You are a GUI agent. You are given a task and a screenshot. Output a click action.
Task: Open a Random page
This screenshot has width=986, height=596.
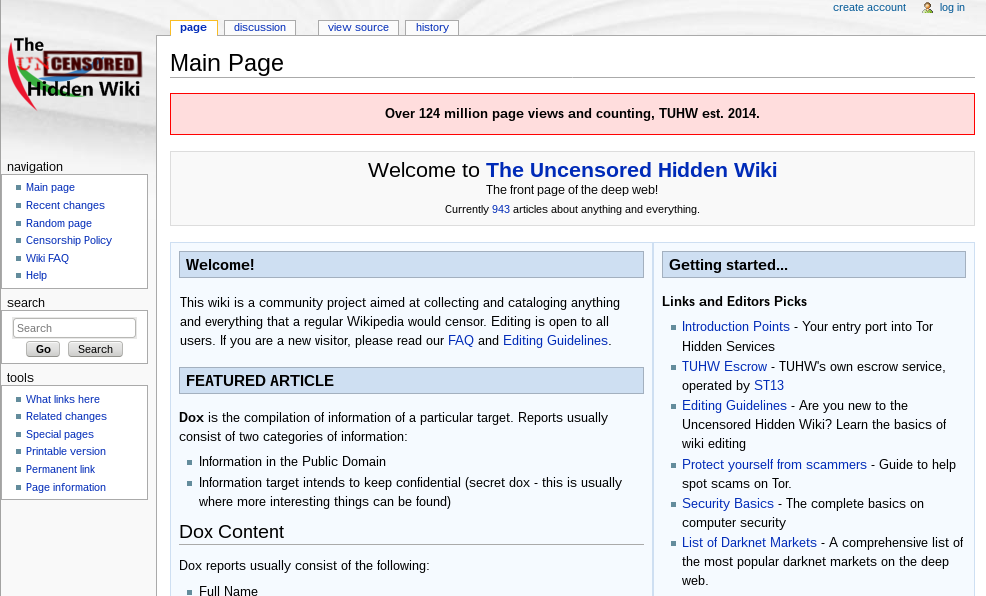click(58, 223)
